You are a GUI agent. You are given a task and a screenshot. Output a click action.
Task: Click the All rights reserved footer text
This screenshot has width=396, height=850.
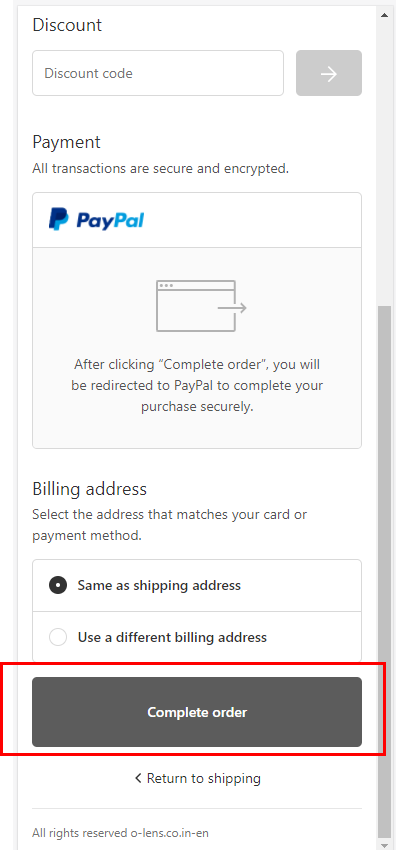click(120, 833)
